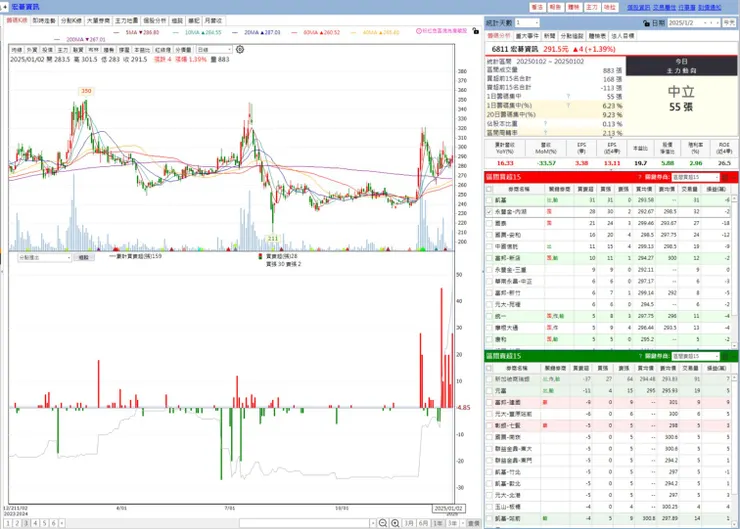Click help icon beside 佔股本比重
Viewport: 740px width, 529px height.
(x=545, y=124)
